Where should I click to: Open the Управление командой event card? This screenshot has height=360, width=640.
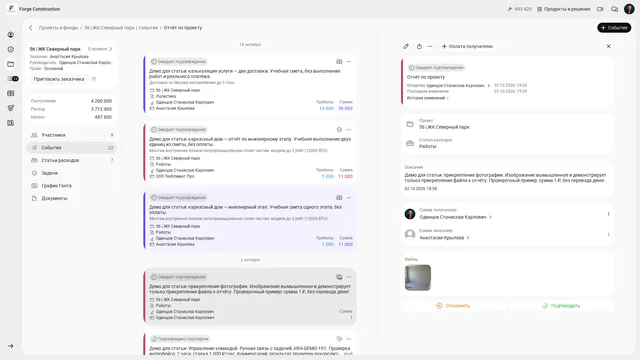(250, 344)
